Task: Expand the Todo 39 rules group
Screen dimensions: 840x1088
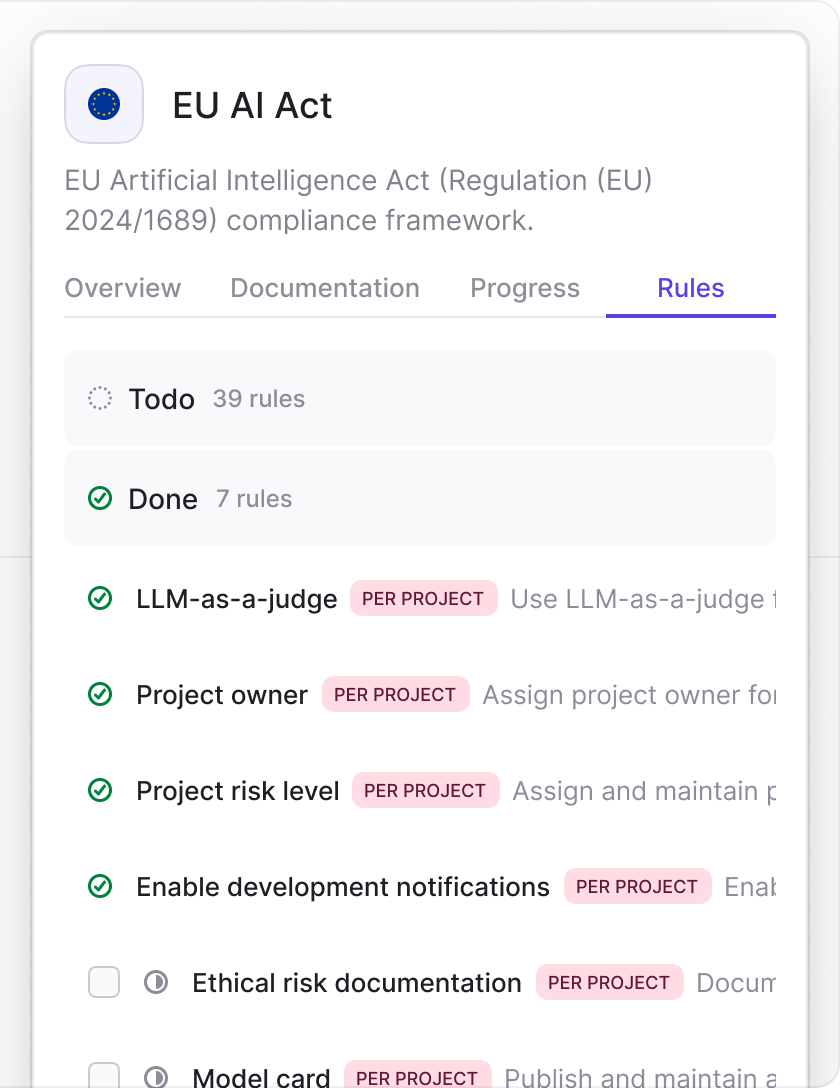Action: [x=420, y=398]
